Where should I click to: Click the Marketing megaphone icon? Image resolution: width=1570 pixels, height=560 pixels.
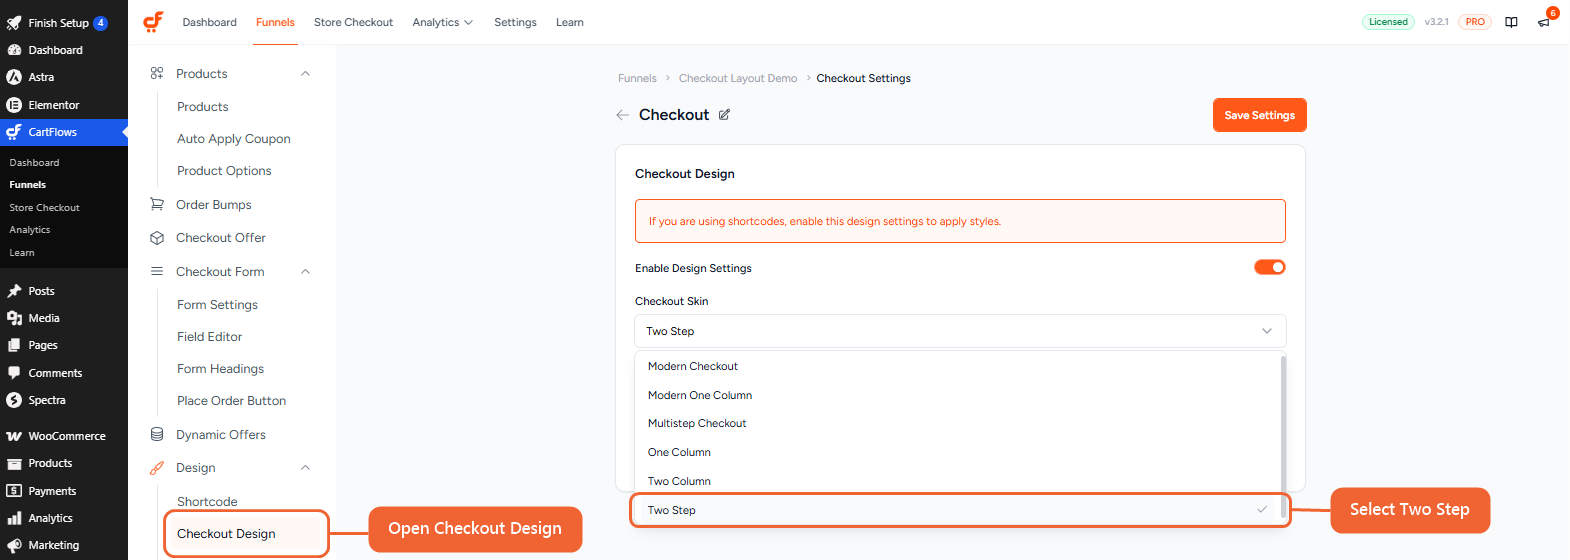pyautogui.click(x=14, y=545)
